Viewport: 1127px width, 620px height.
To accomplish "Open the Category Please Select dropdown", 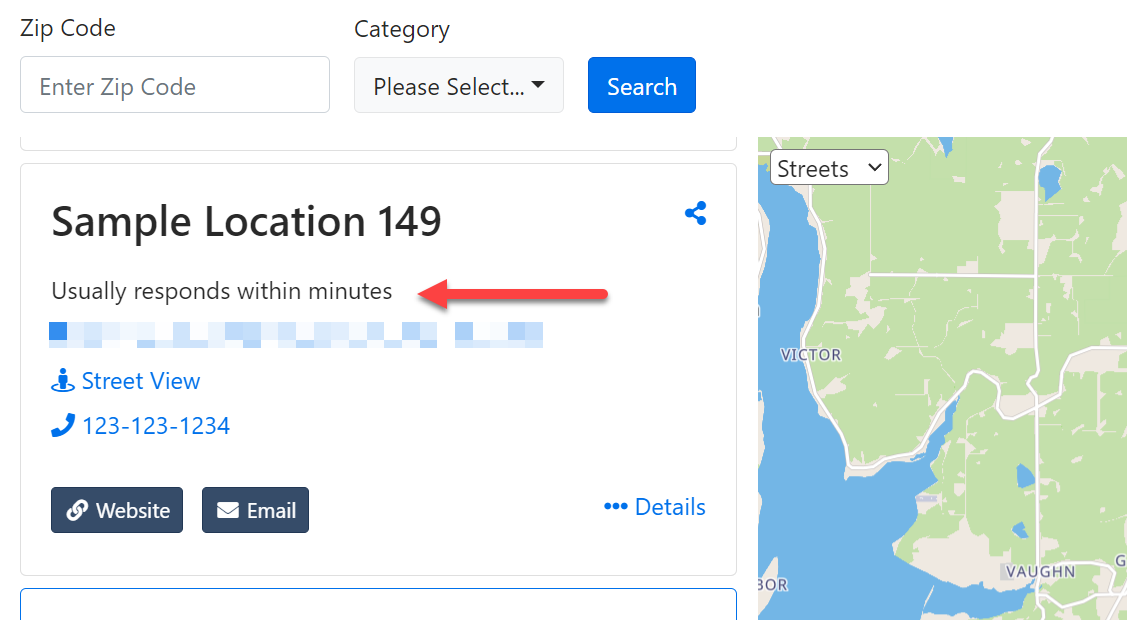I will coord(459,85).
